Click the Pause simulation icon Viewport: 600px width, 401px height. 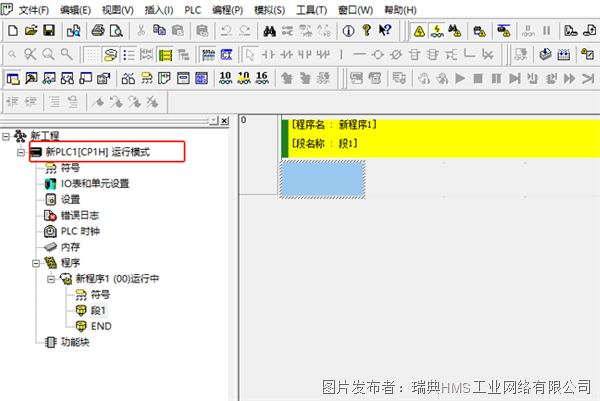496,78
